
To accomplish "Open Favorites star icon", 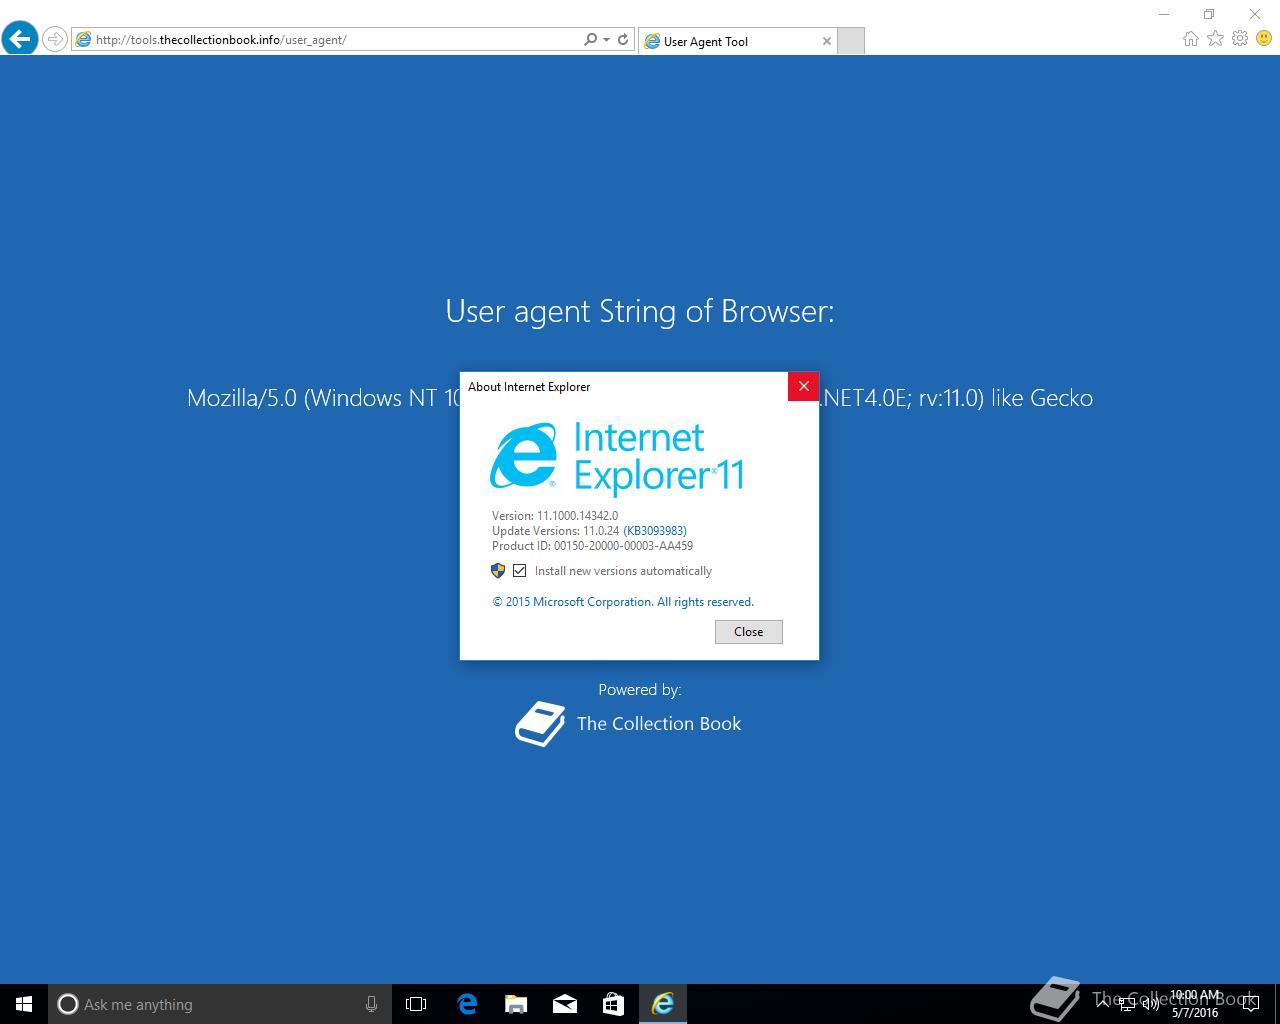I will click(1215, 39).
